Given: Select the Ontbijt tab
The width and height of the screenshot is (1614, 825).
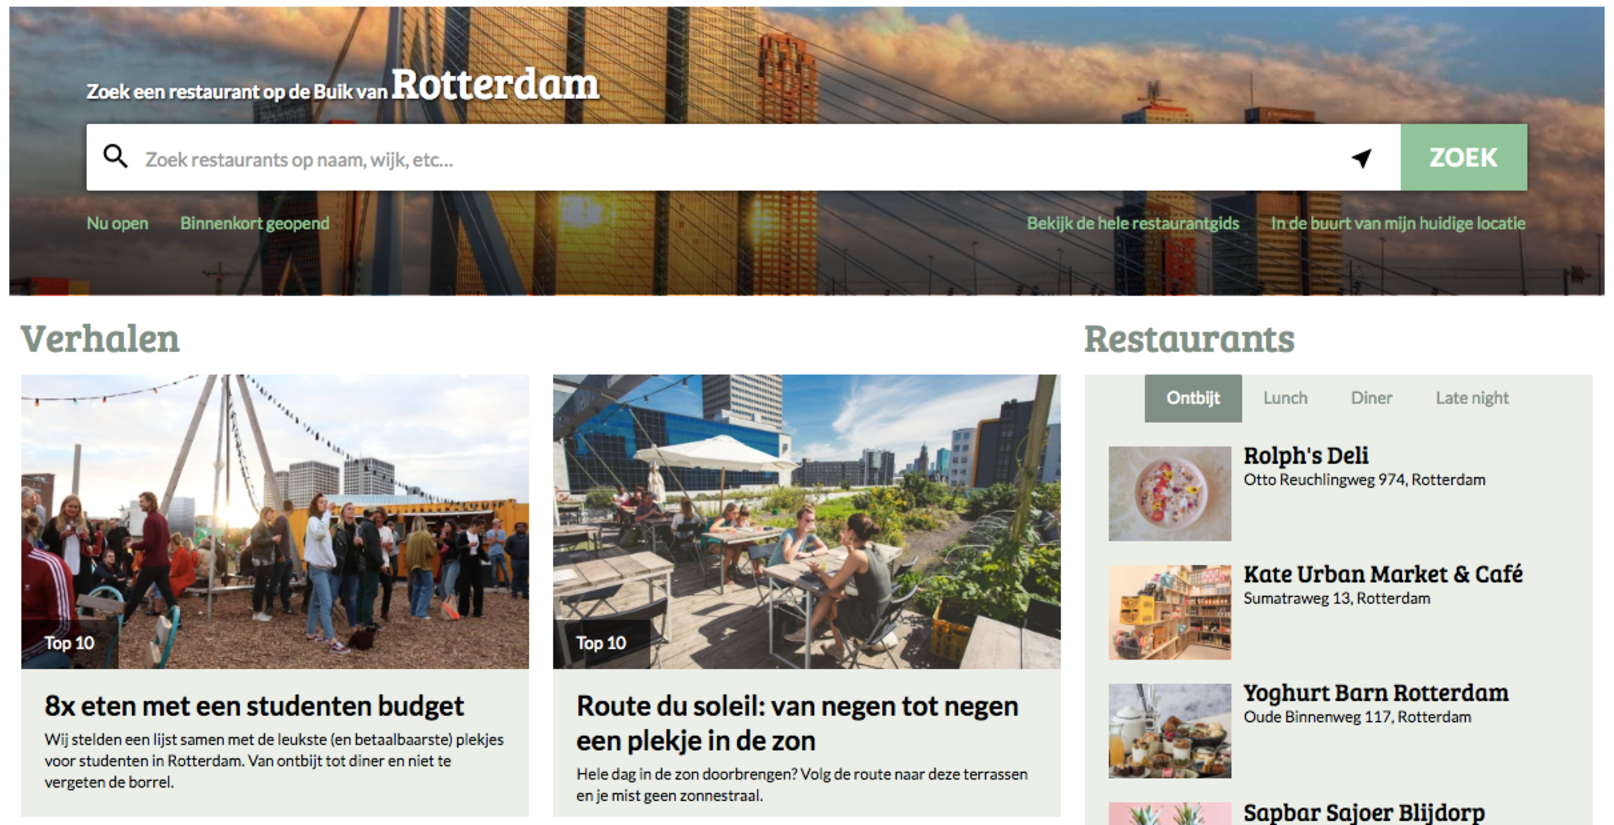Looking at the screenshot, I should (x=1193, y=398).
